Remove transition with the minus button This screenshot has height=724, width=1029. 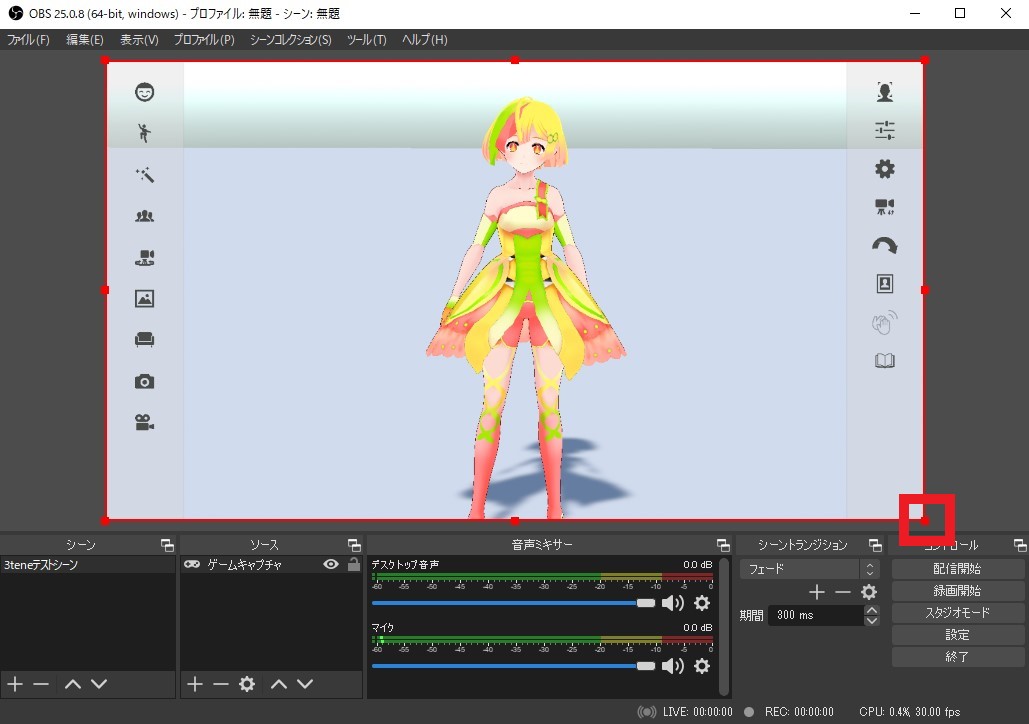(x=843, y=592)
